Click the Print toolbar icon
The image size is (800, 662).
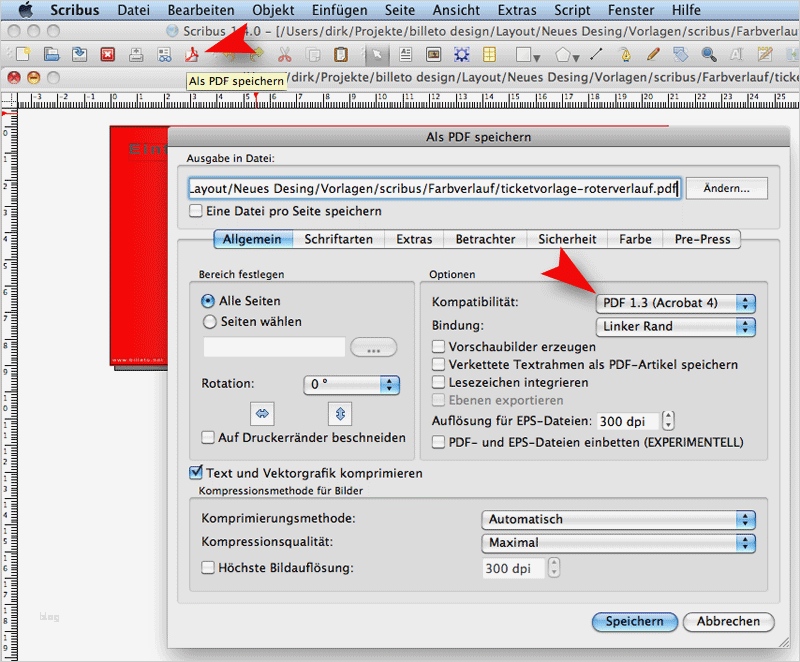pos(136,54)
